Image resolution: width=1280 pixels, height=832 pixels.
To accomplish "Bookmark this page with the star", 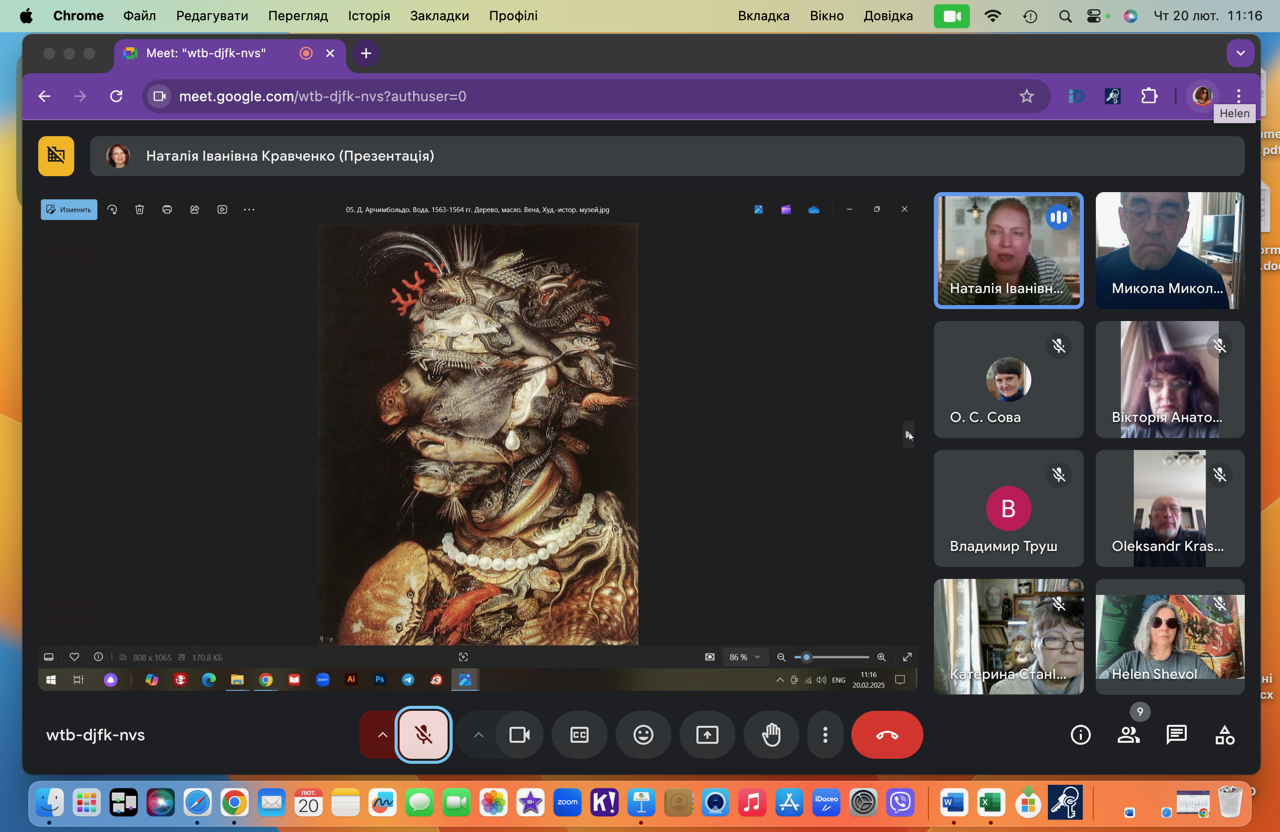I will (x=1026, y=96).
